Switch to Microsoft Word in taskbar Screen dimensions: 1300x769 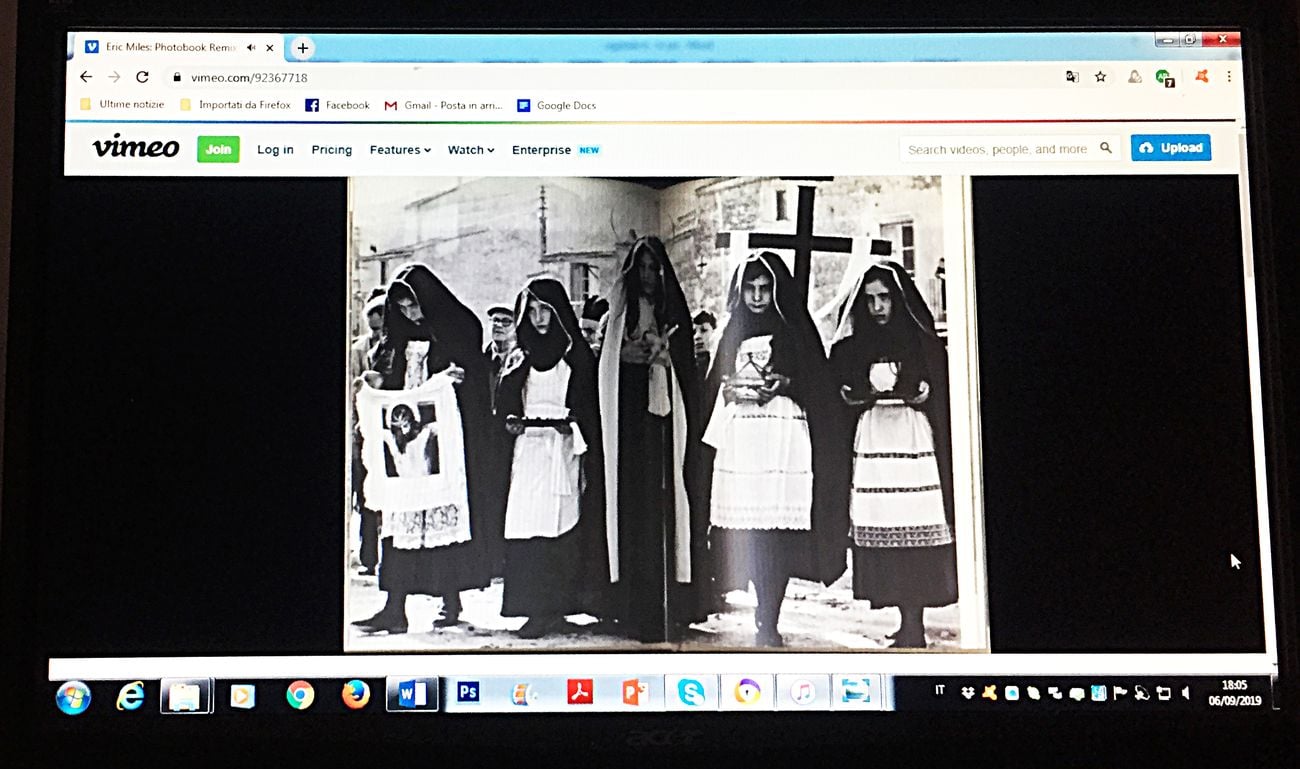pyautogui.click(x=411, y=693)
